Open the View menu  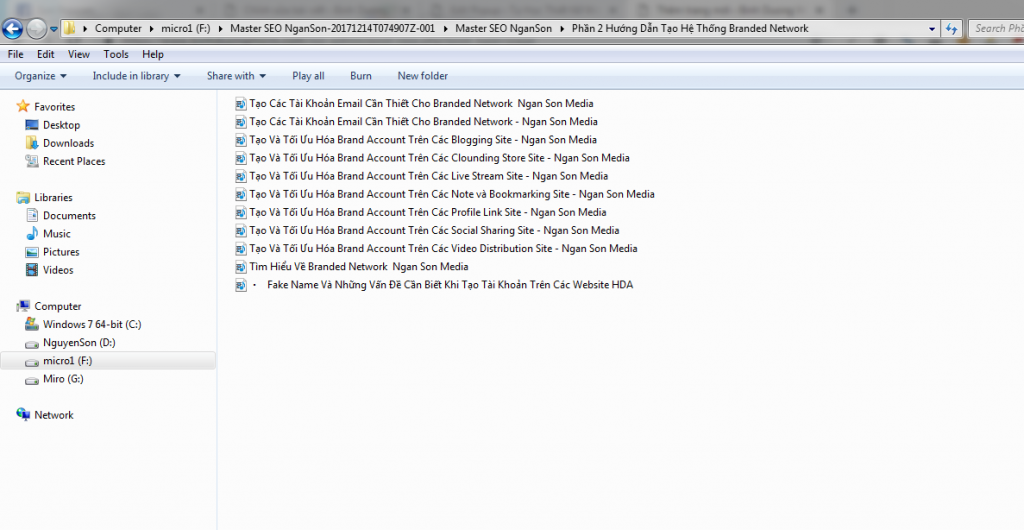78,54
